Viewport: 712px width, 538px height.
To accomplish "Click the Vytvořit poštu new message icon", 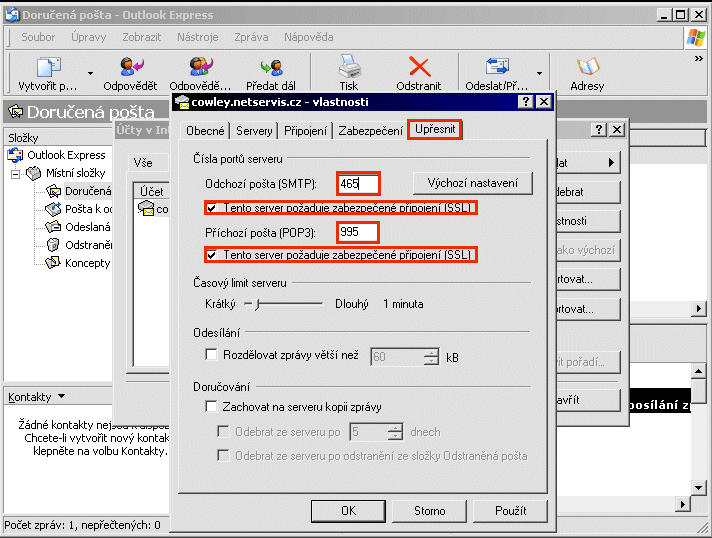I will coord(48,67).
